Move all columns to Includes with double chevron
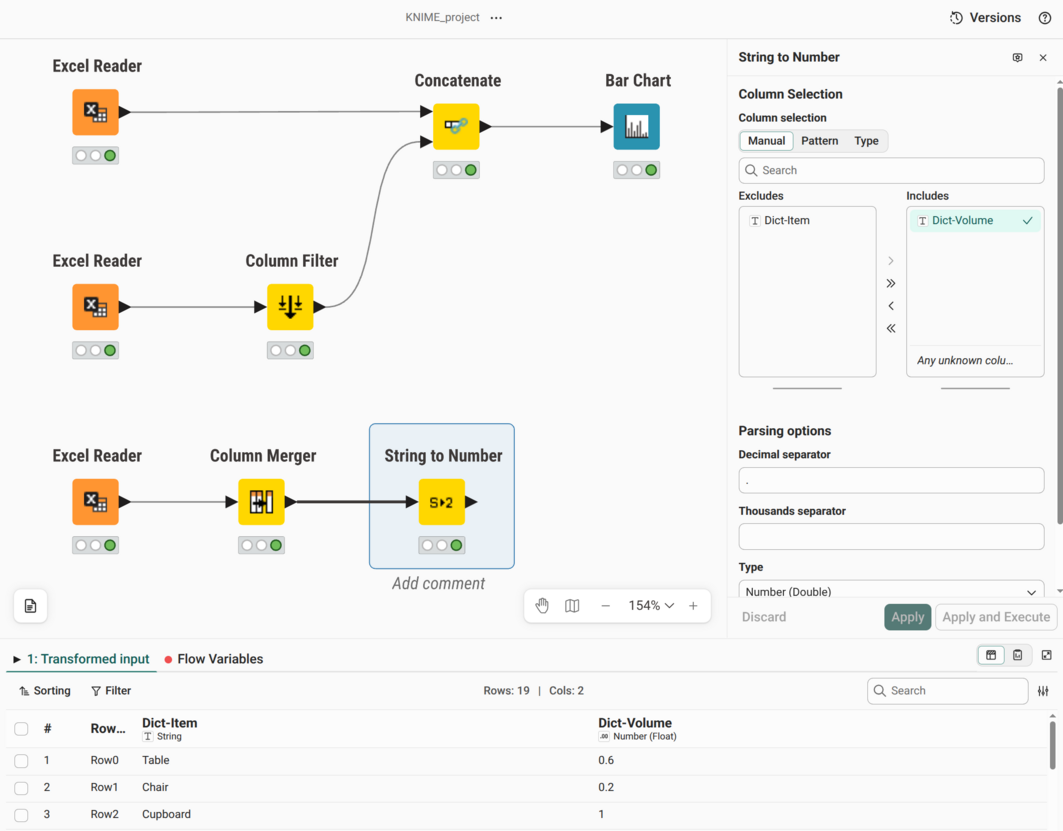Screen dimensions: 1063x831 (891, 283)
